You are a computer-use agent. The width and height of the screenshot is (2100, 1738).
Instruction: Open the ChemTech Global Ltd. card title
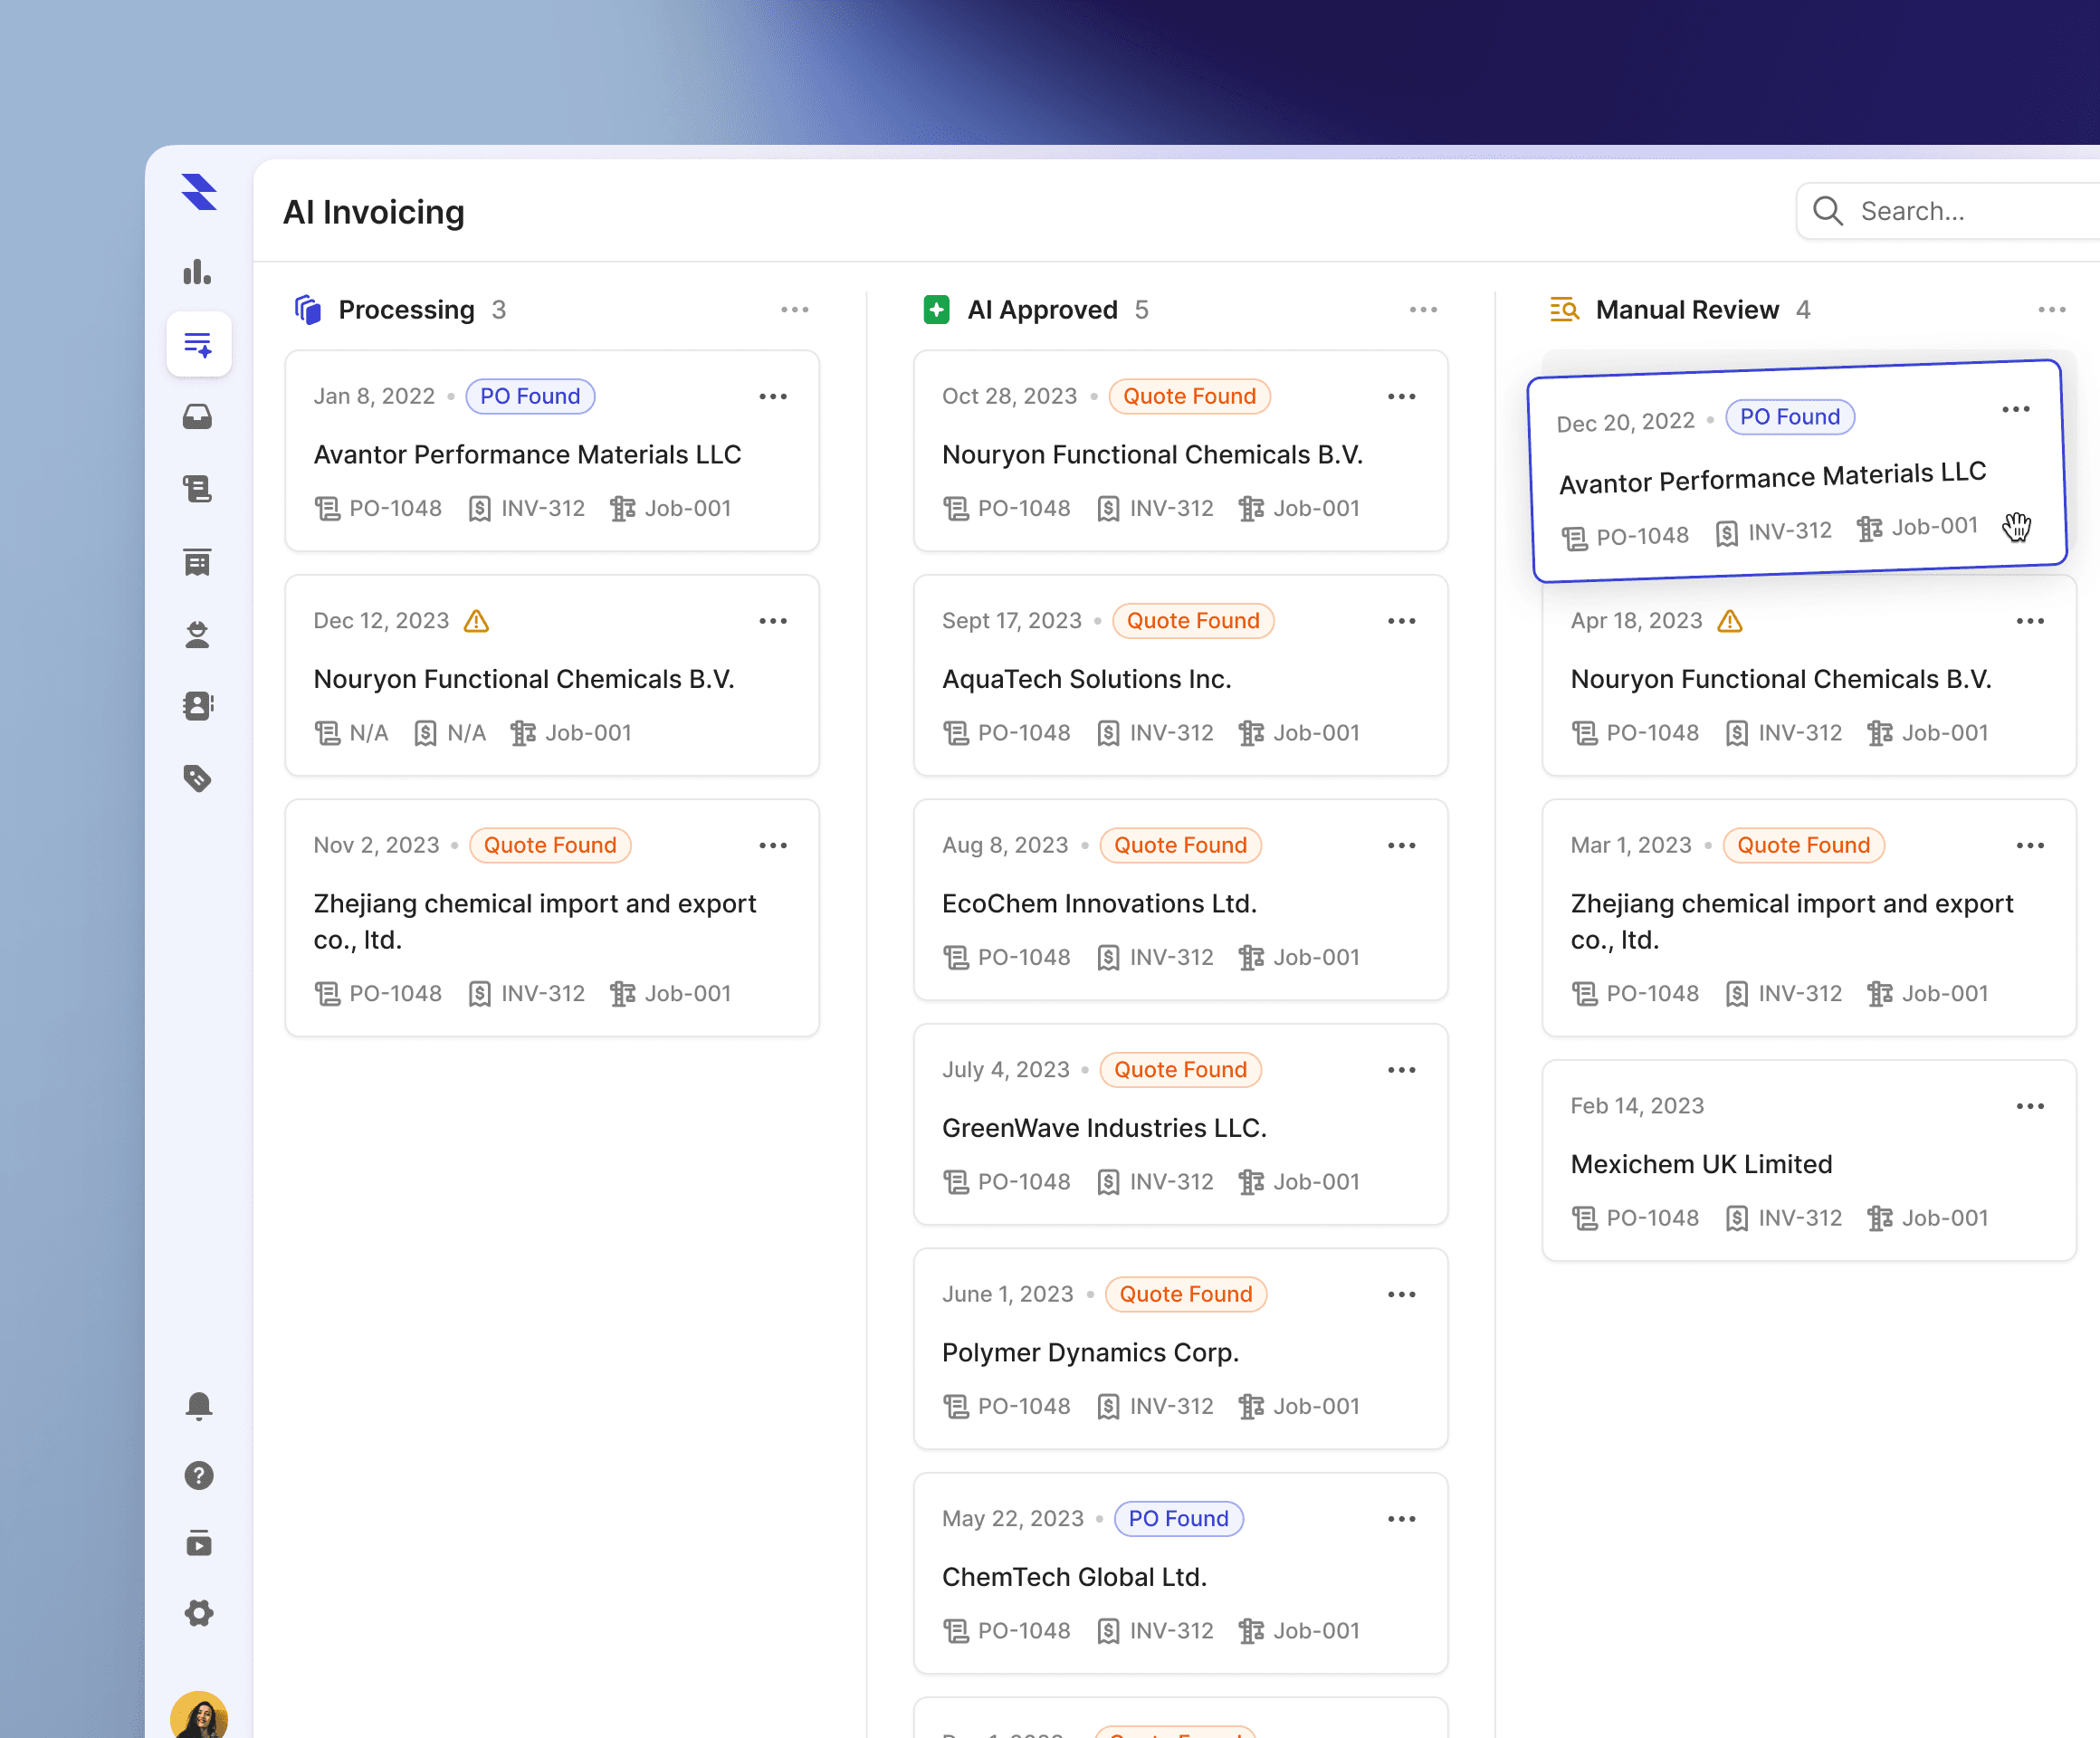tap(1074, 1578)
